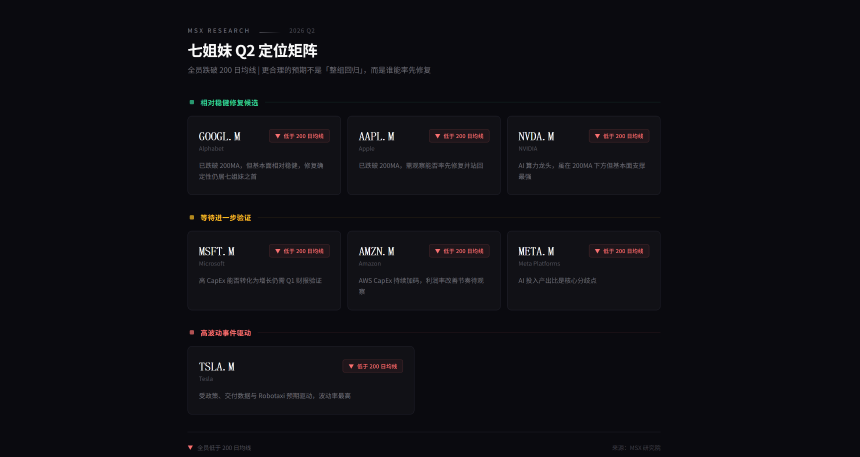Image resolution: width=860 pixels, height=457 pixels.
Task: Open the TSLA.M ticker title
Action: [x=216, y=367]
